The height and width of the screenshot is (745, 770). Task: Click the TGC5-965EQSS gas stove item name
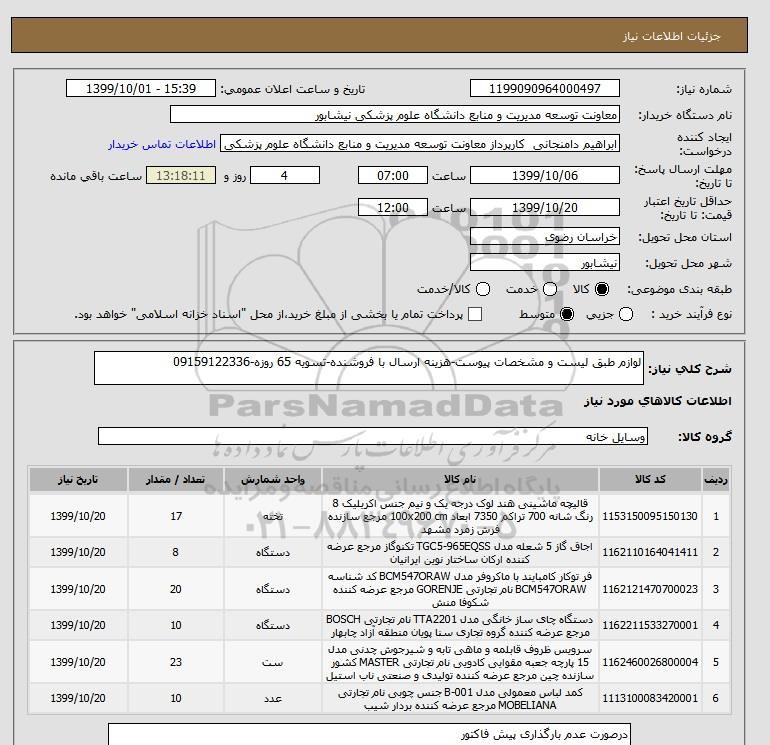[x=460, y=552]
